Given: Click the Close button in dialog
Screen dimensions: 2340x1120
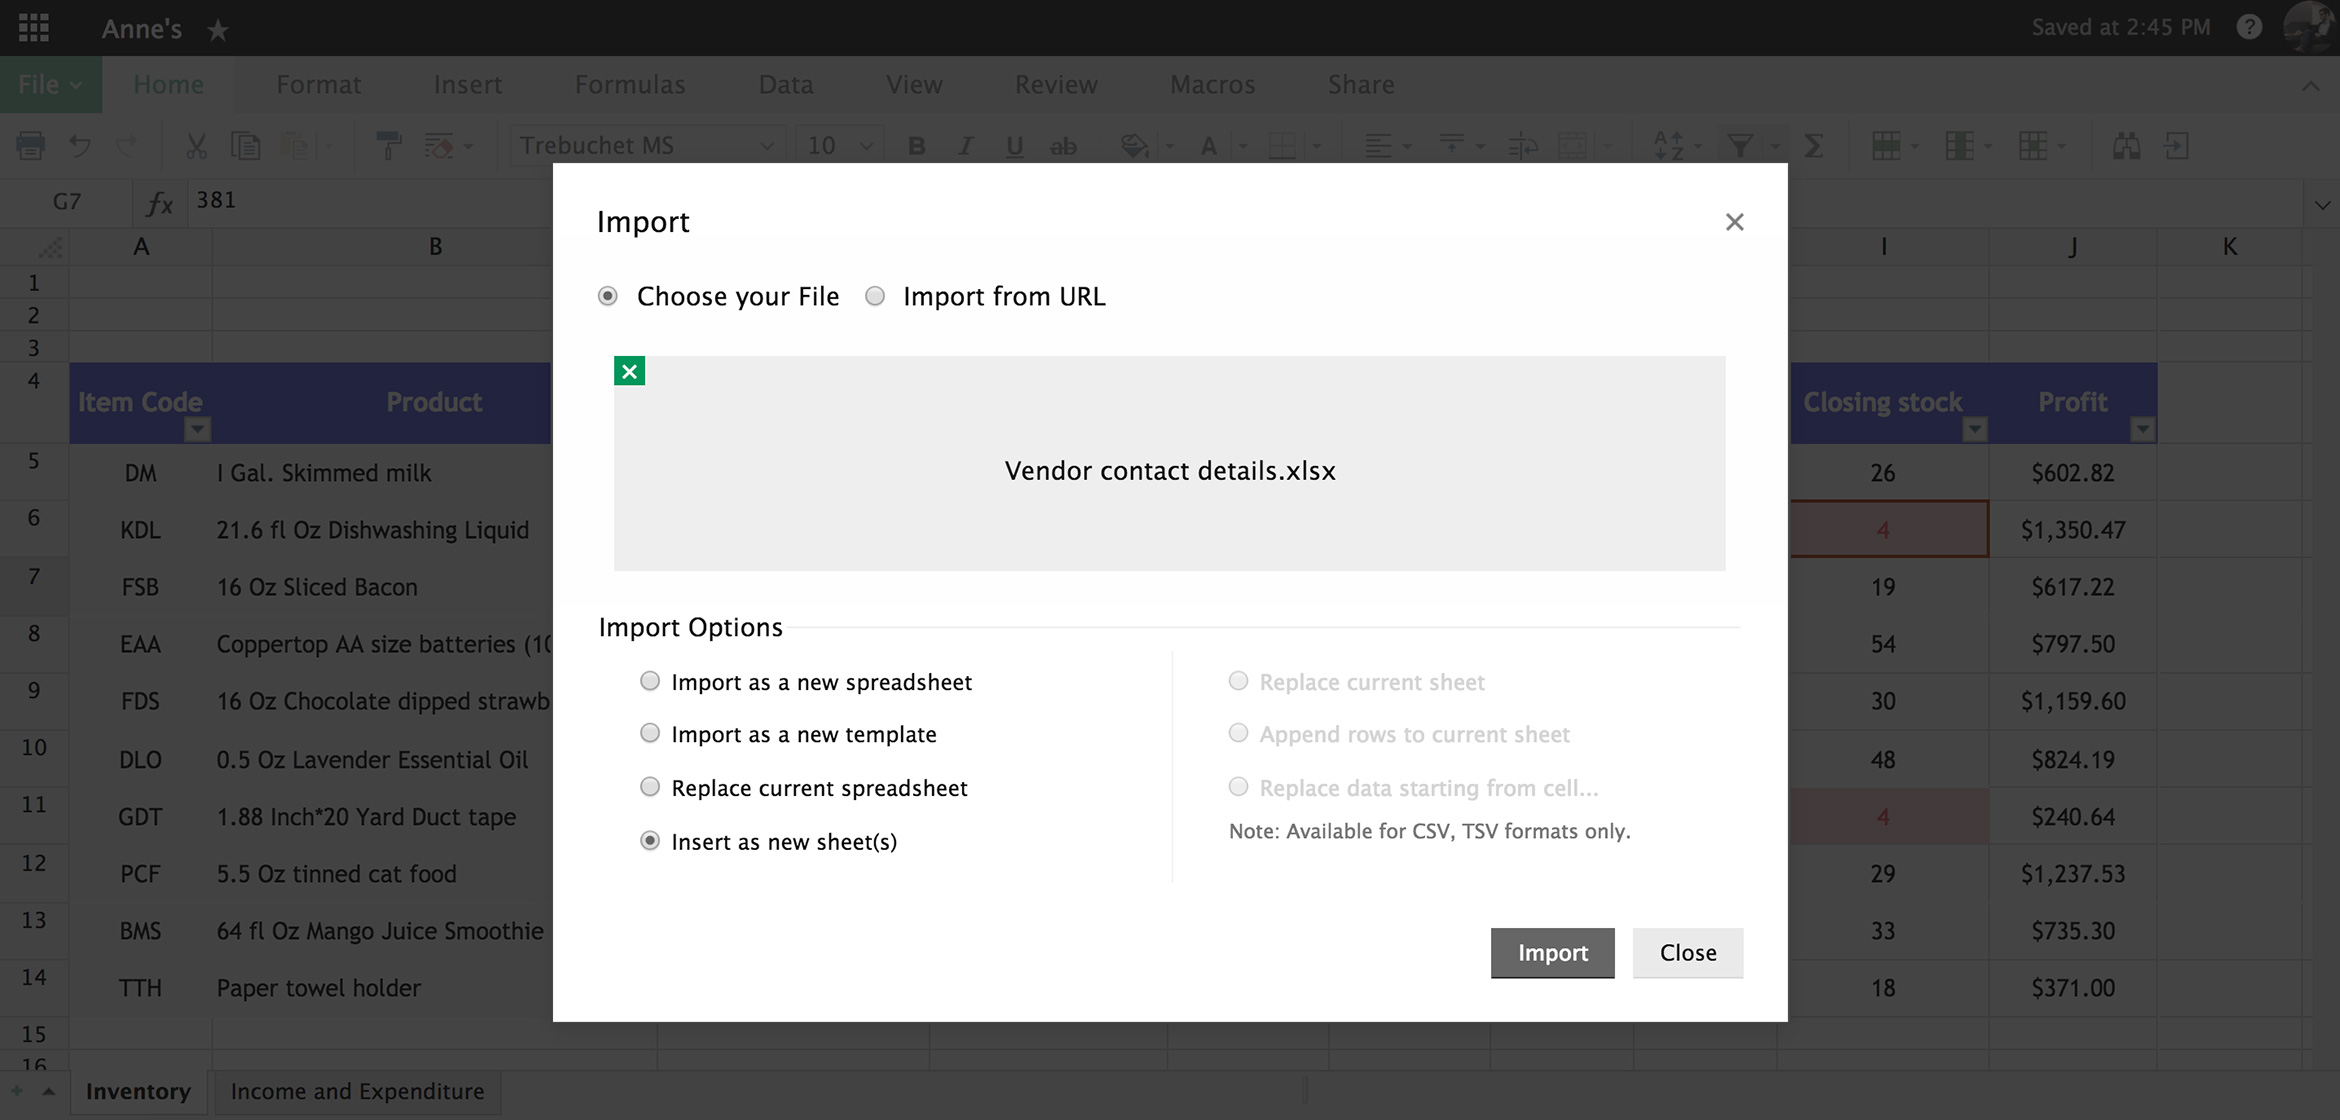Looking at the screenshot, I should [x=1687, y=952].
